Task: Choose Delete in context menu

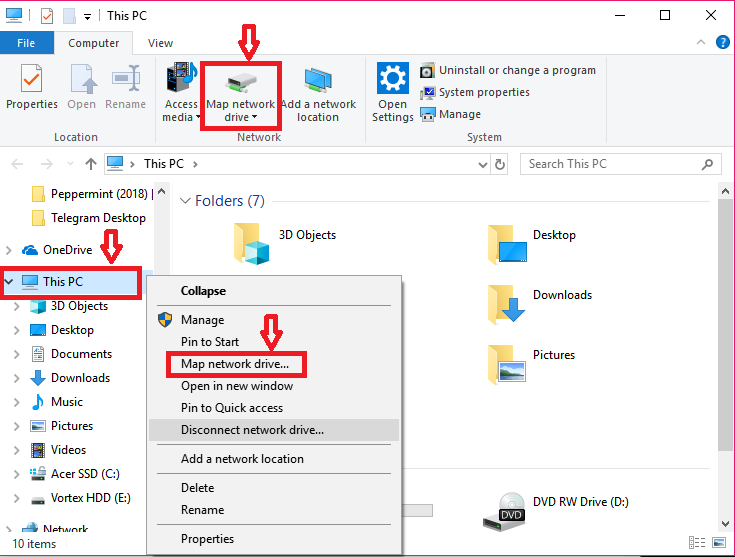Action: pyautogui.click(x=274, y=488)
